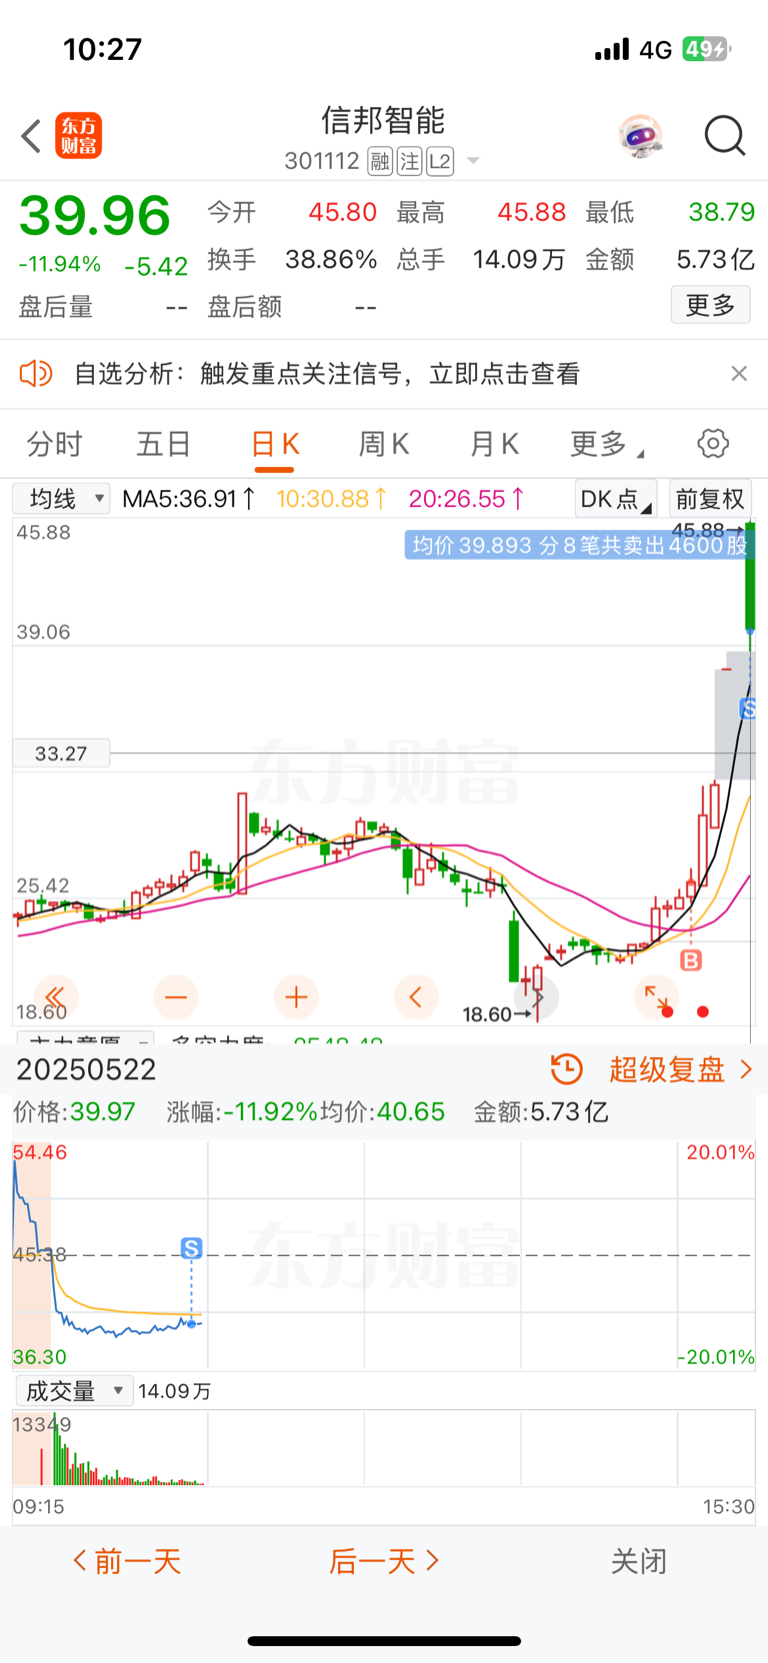Tap the 金额 5.73亿 in quote header

[x=715, y=260]
